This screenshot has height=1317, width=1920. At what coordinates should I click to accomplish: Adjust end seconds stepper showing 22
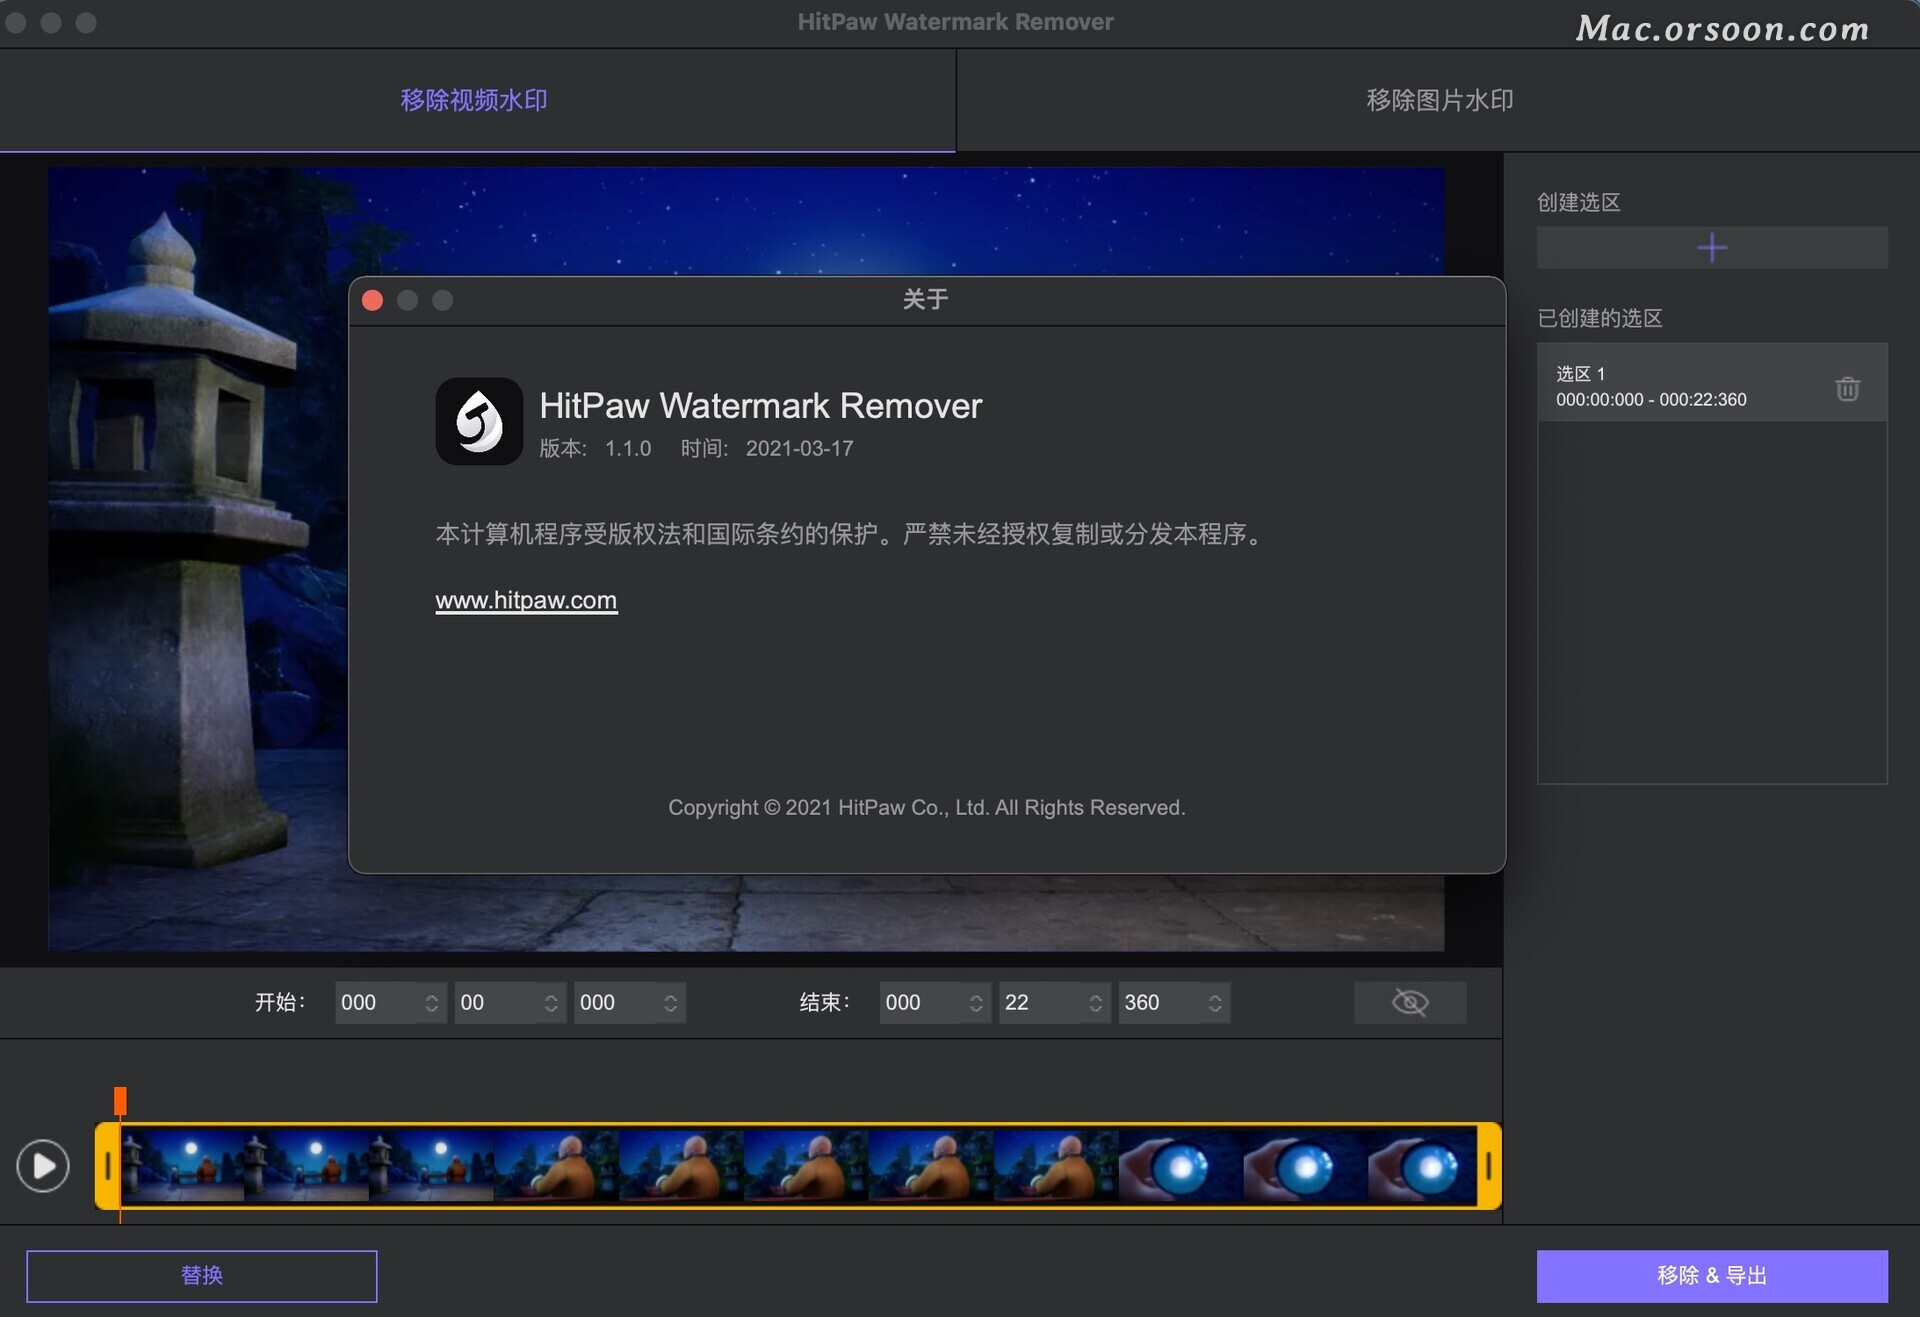tap(1096, 1003)
